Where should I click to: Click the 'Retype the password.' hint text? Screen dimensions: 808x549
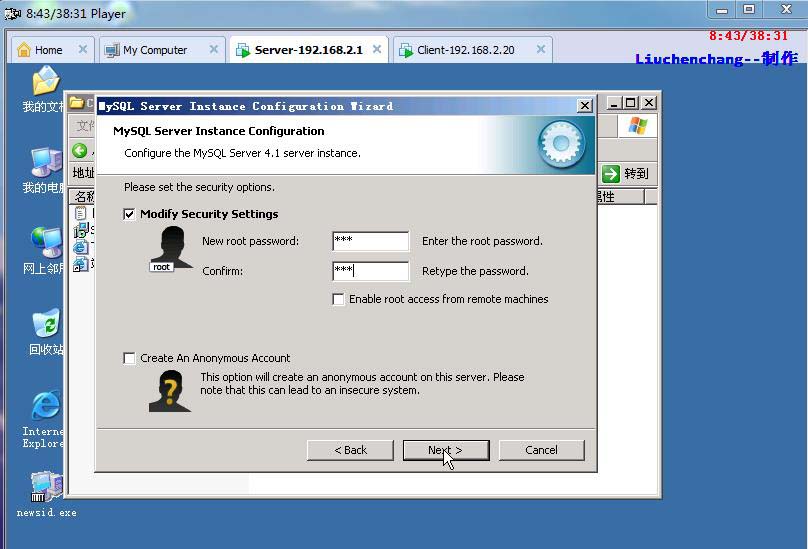click(475, 271)
